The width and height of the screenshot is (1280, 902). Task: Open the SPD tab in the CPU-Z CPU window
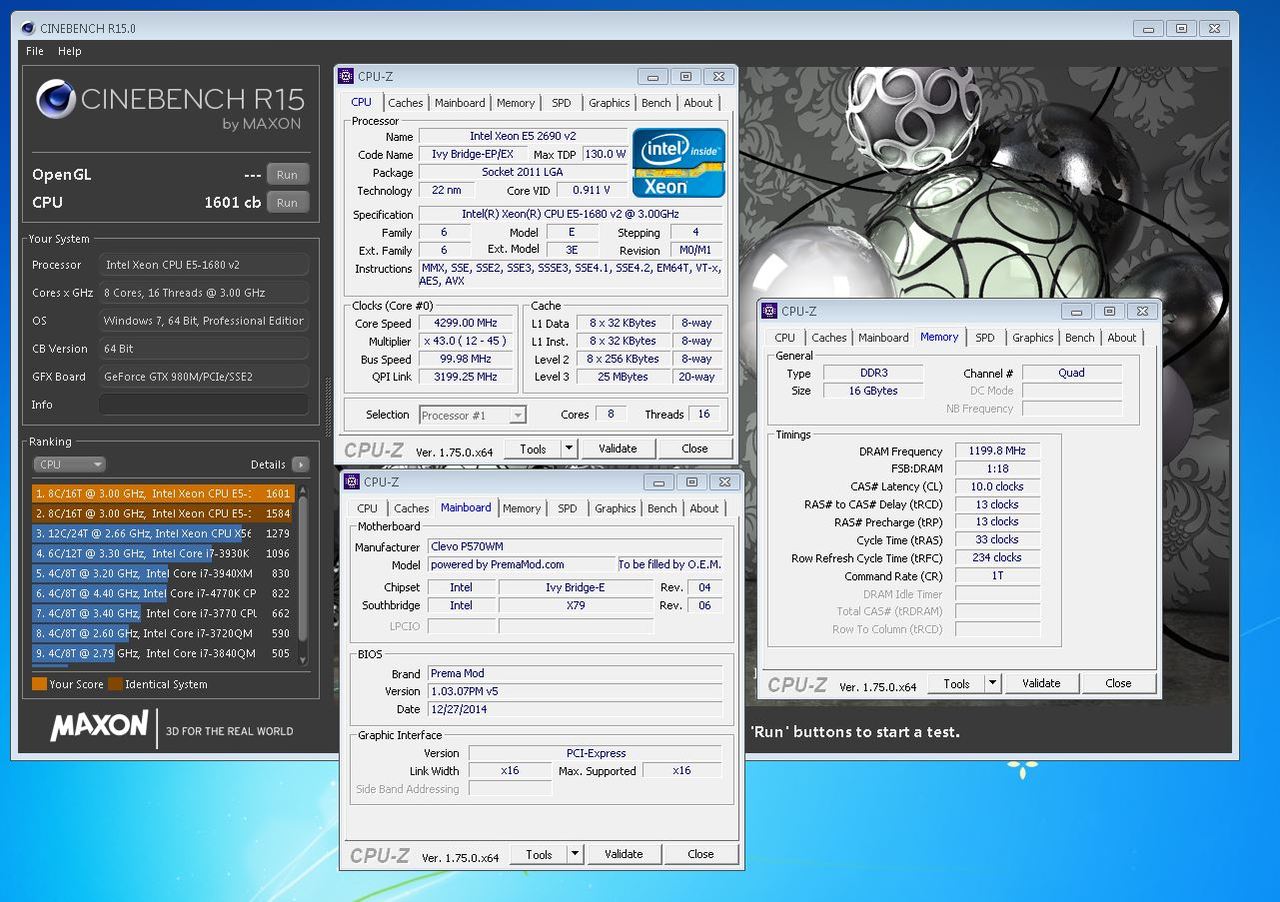tap(561, 103)
